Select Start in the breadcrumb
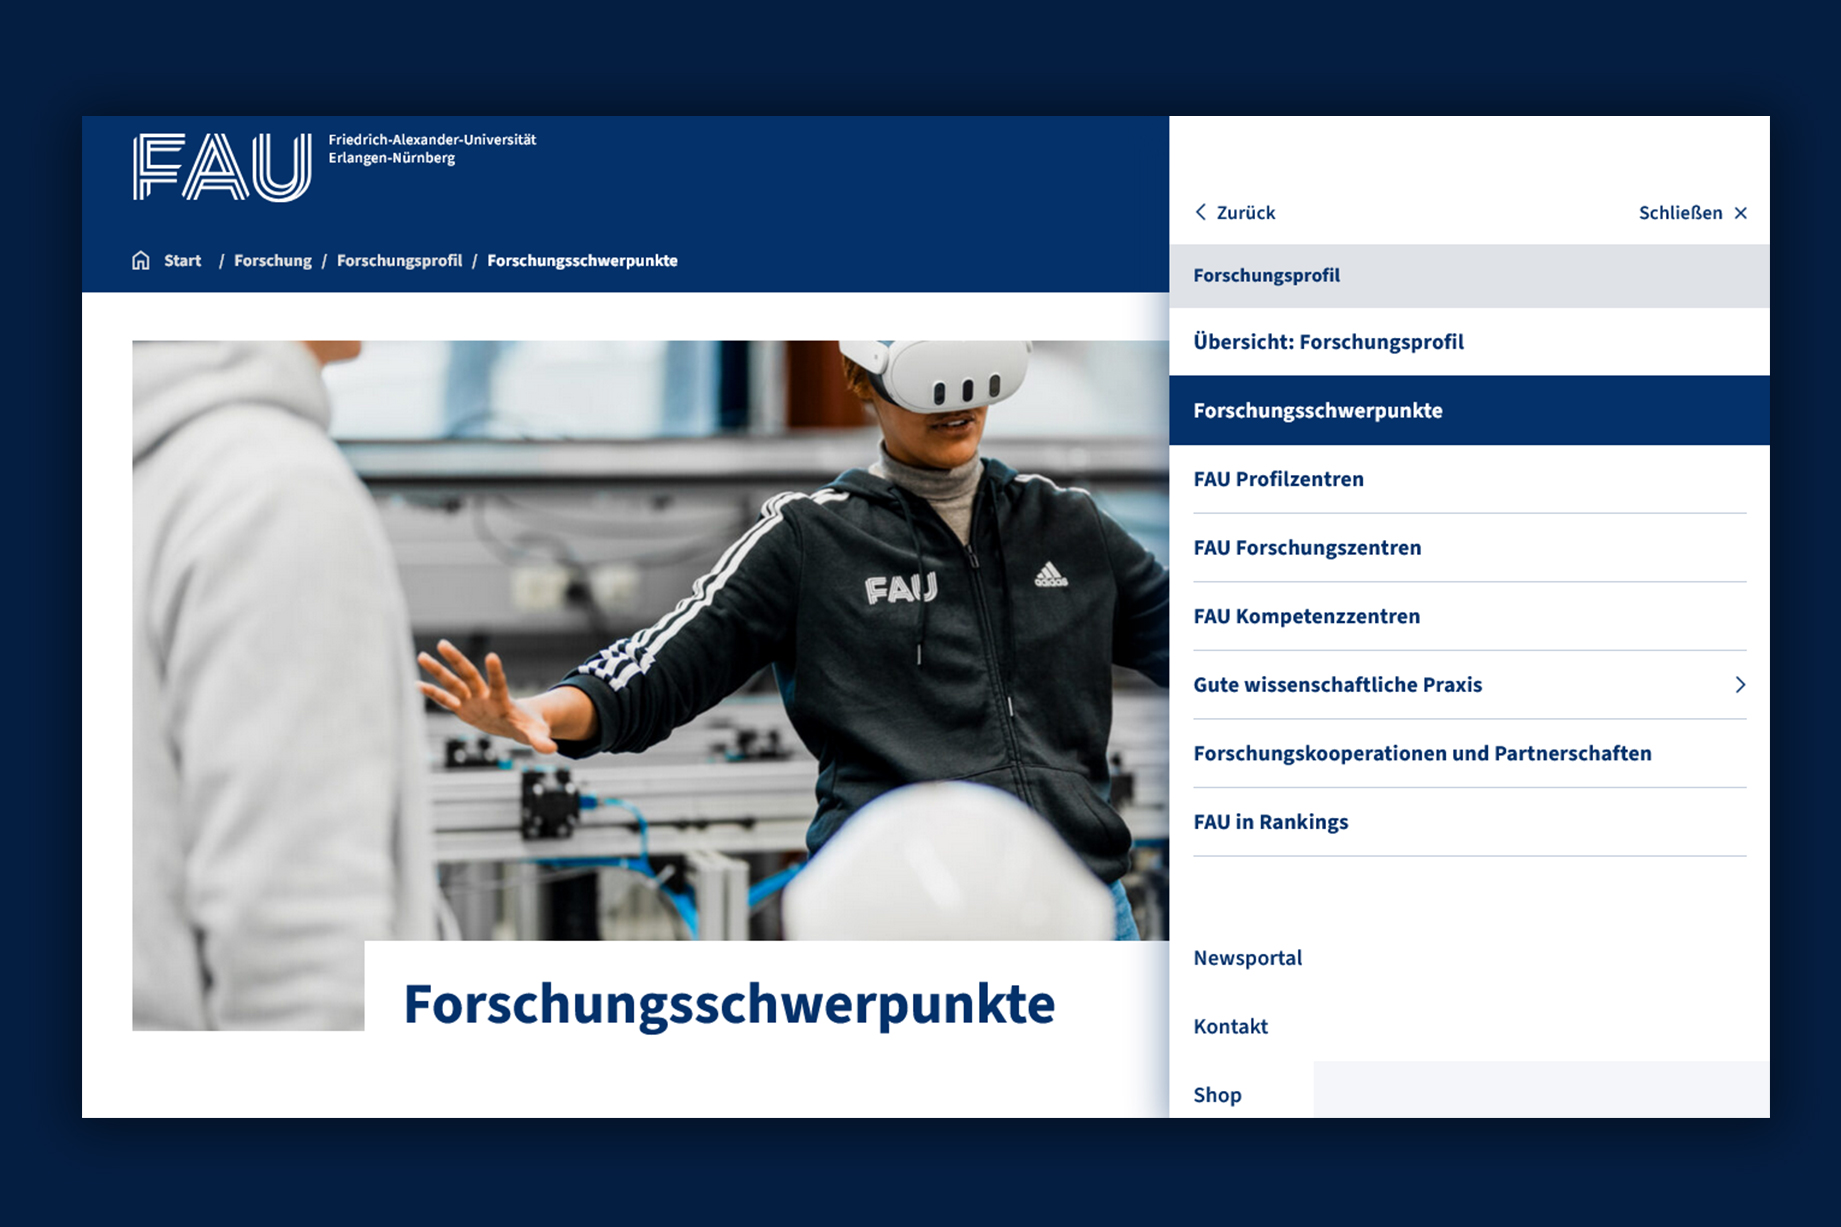 coord(182,261)
